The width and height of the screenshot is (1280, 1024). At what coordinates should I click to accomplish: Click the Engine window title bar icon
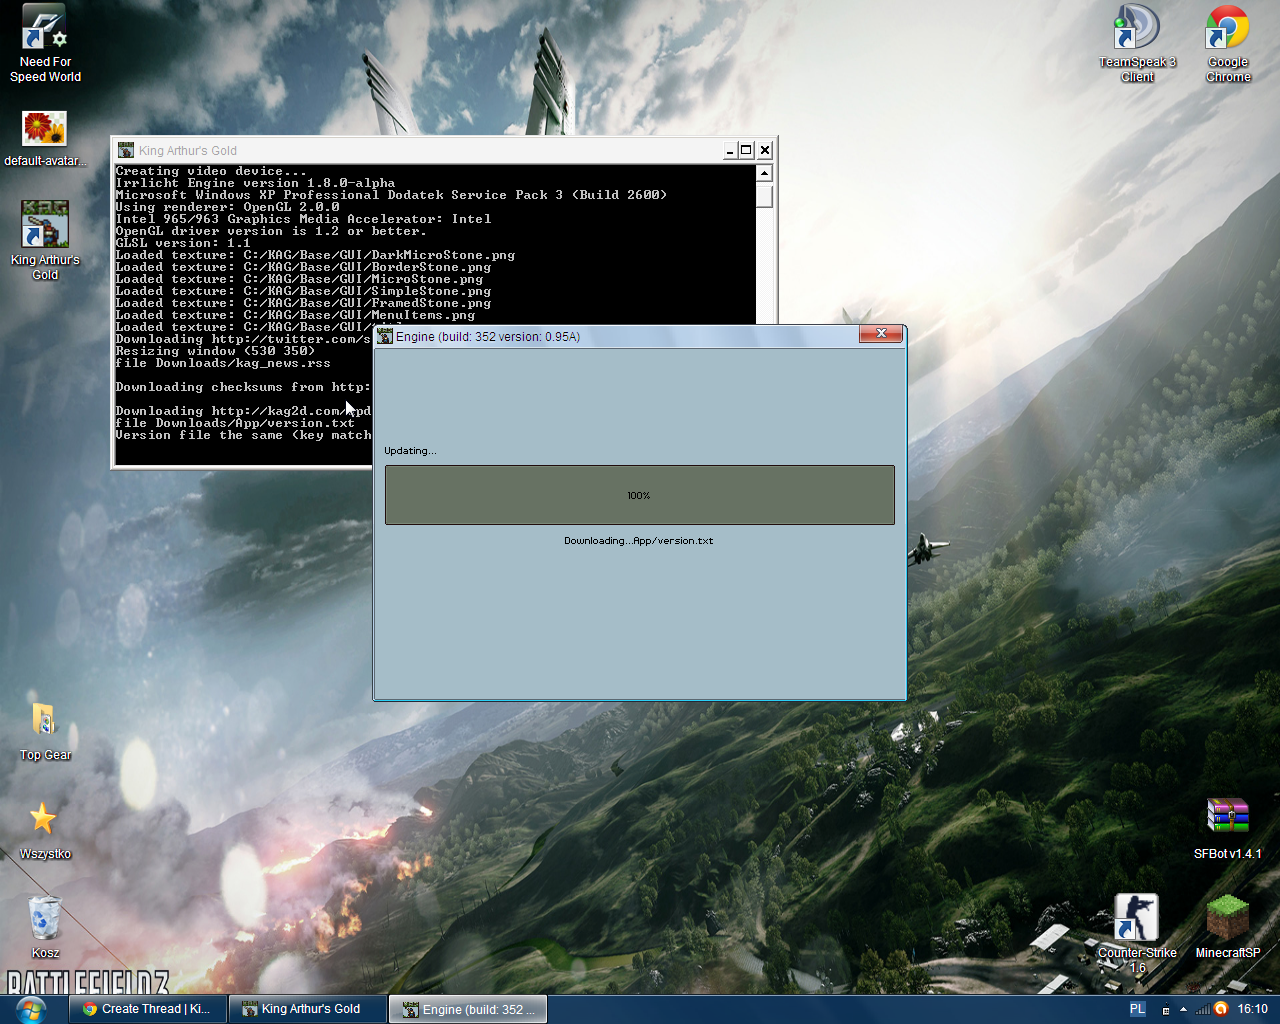[x=385, y=336]
